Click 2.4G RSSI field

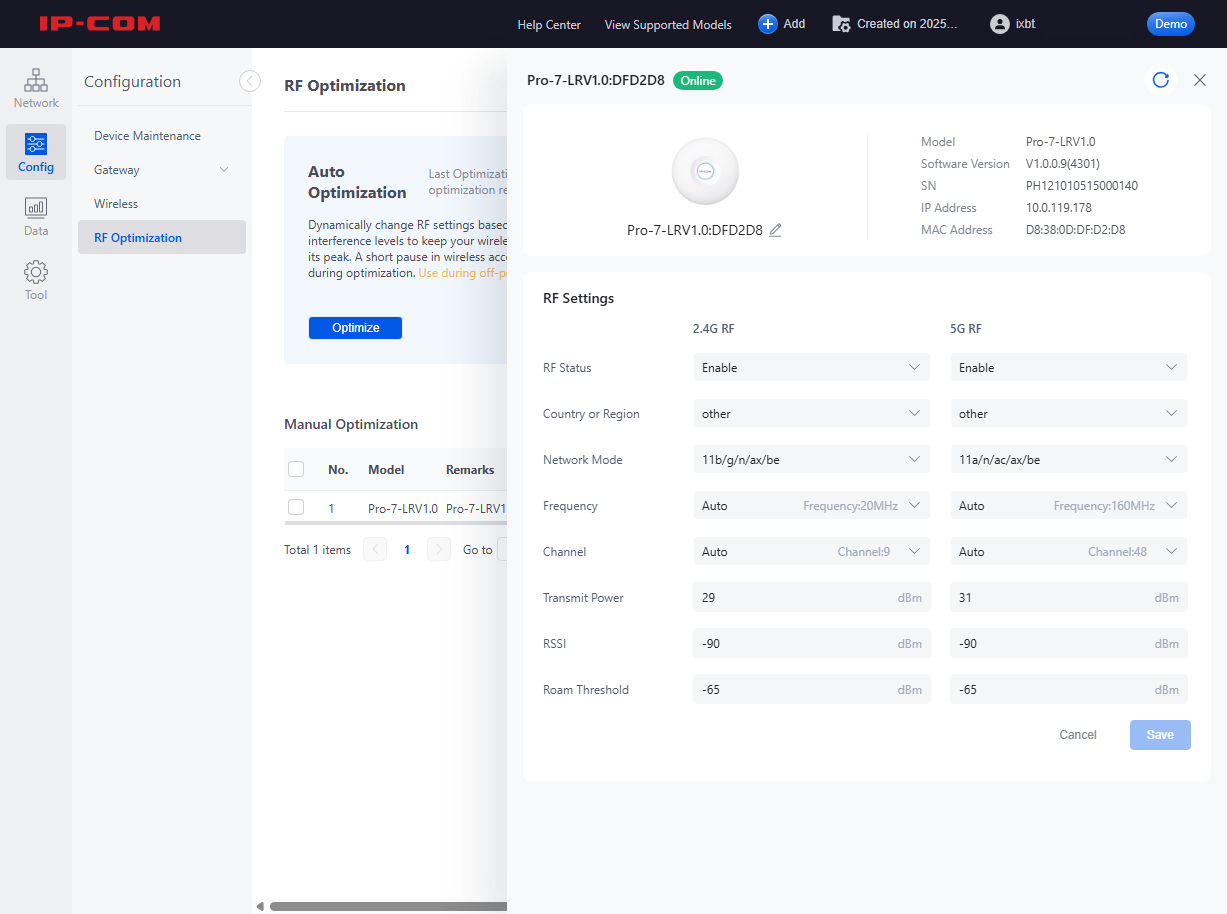tap(812, 644)
